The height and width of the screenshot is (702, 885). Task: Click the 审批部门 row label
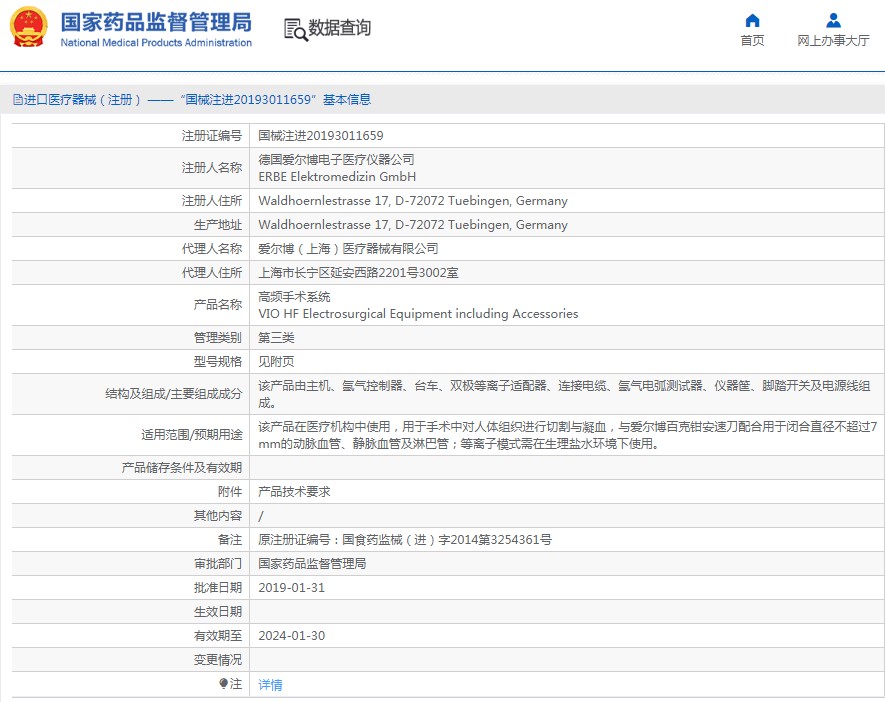click(218, 564)
